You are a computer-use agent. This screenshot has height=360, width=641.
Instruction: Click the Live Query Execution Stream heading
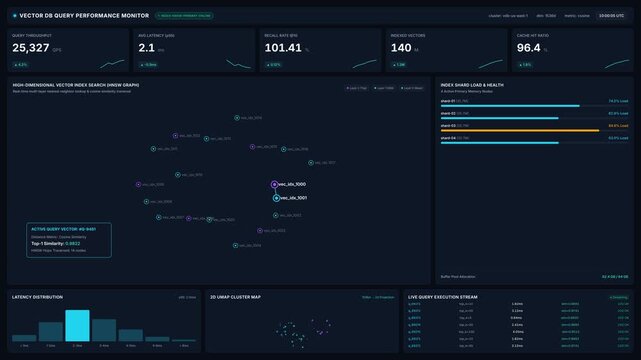point(443,297)
